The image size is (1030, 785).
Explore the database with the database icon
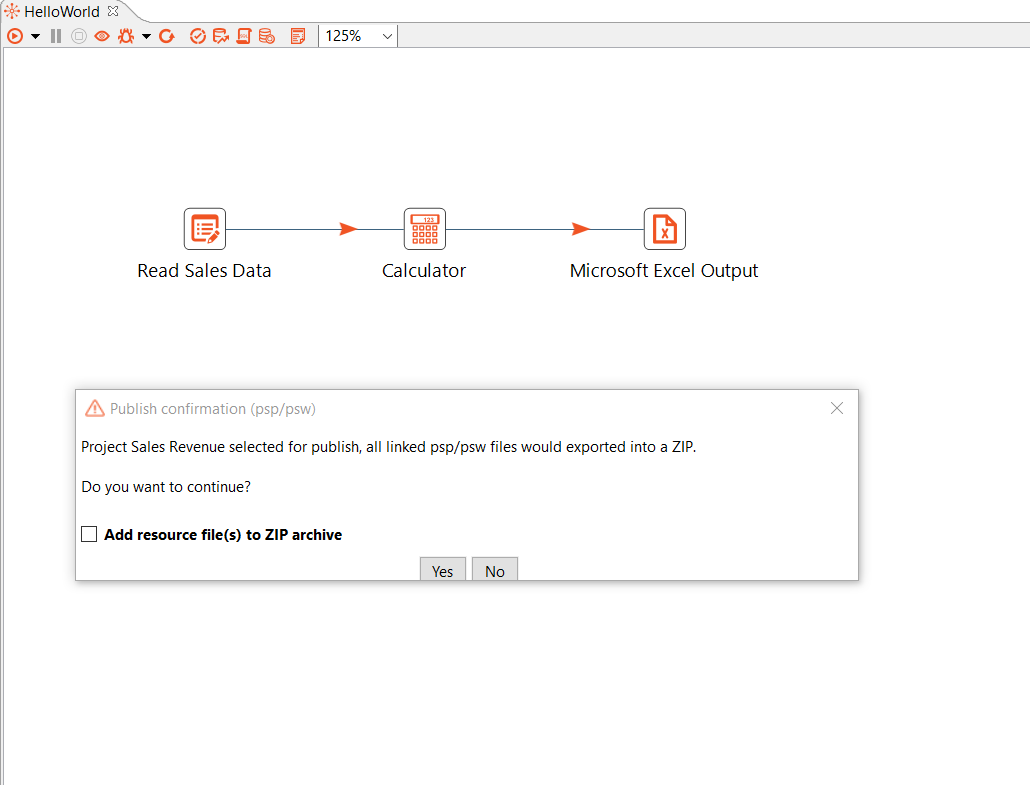pyautogui.click(x=267, y=36)
